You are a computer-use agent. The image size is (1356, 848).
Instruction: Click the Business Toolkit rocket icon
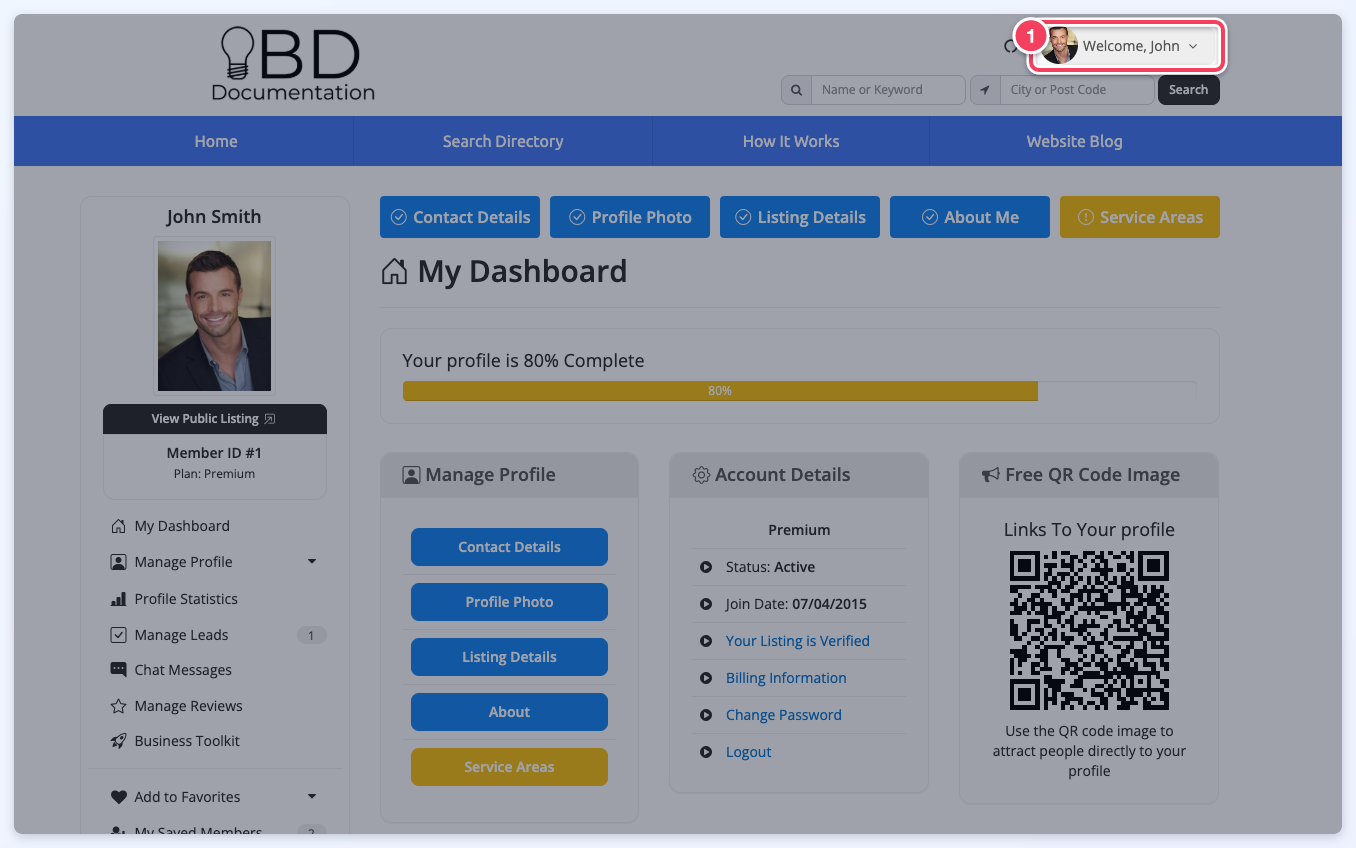118,741
